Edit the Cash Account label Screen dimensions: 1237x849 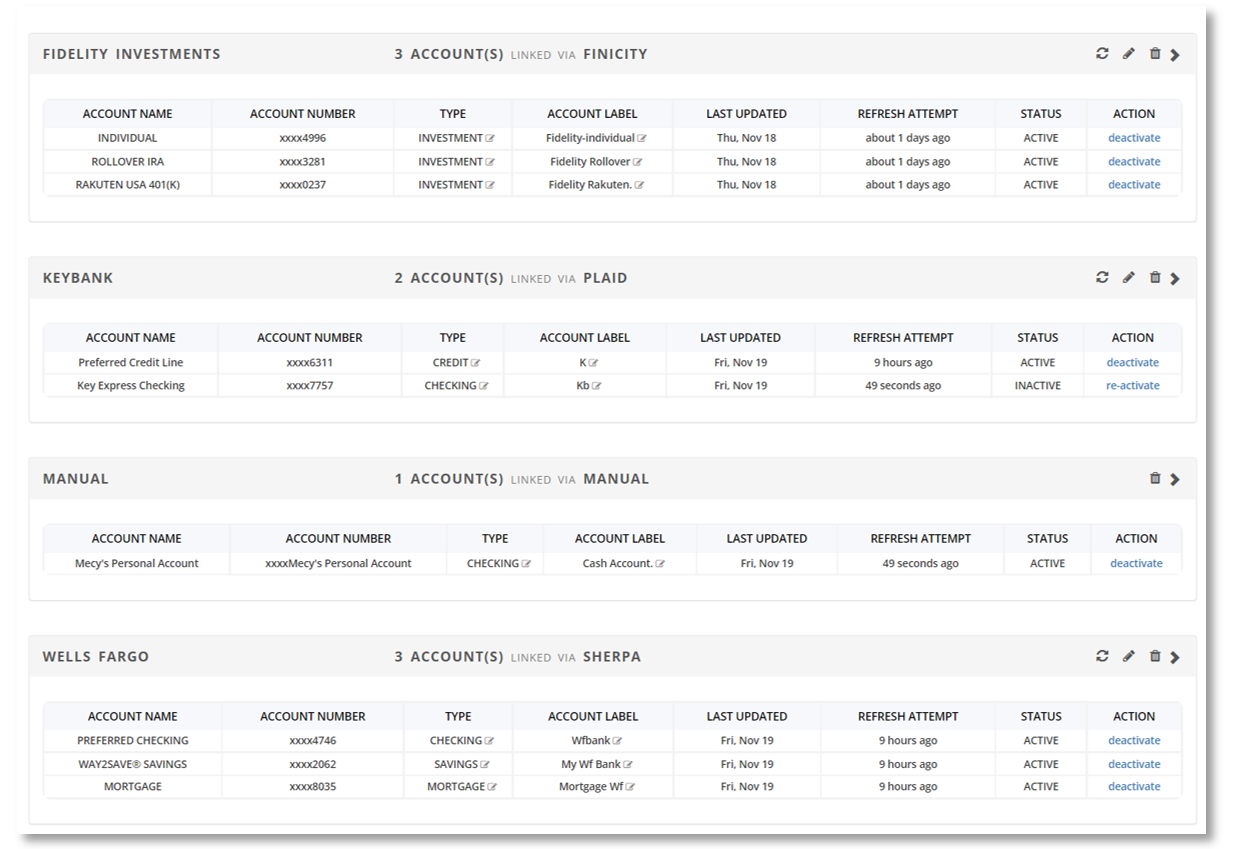tap(660, 564)
